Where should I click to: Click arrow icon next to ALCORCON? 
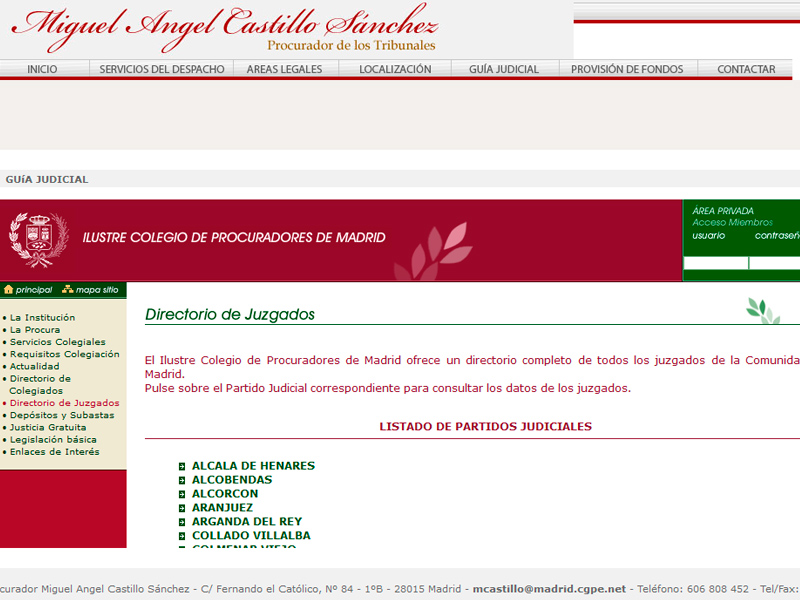[x=182, y=494]
